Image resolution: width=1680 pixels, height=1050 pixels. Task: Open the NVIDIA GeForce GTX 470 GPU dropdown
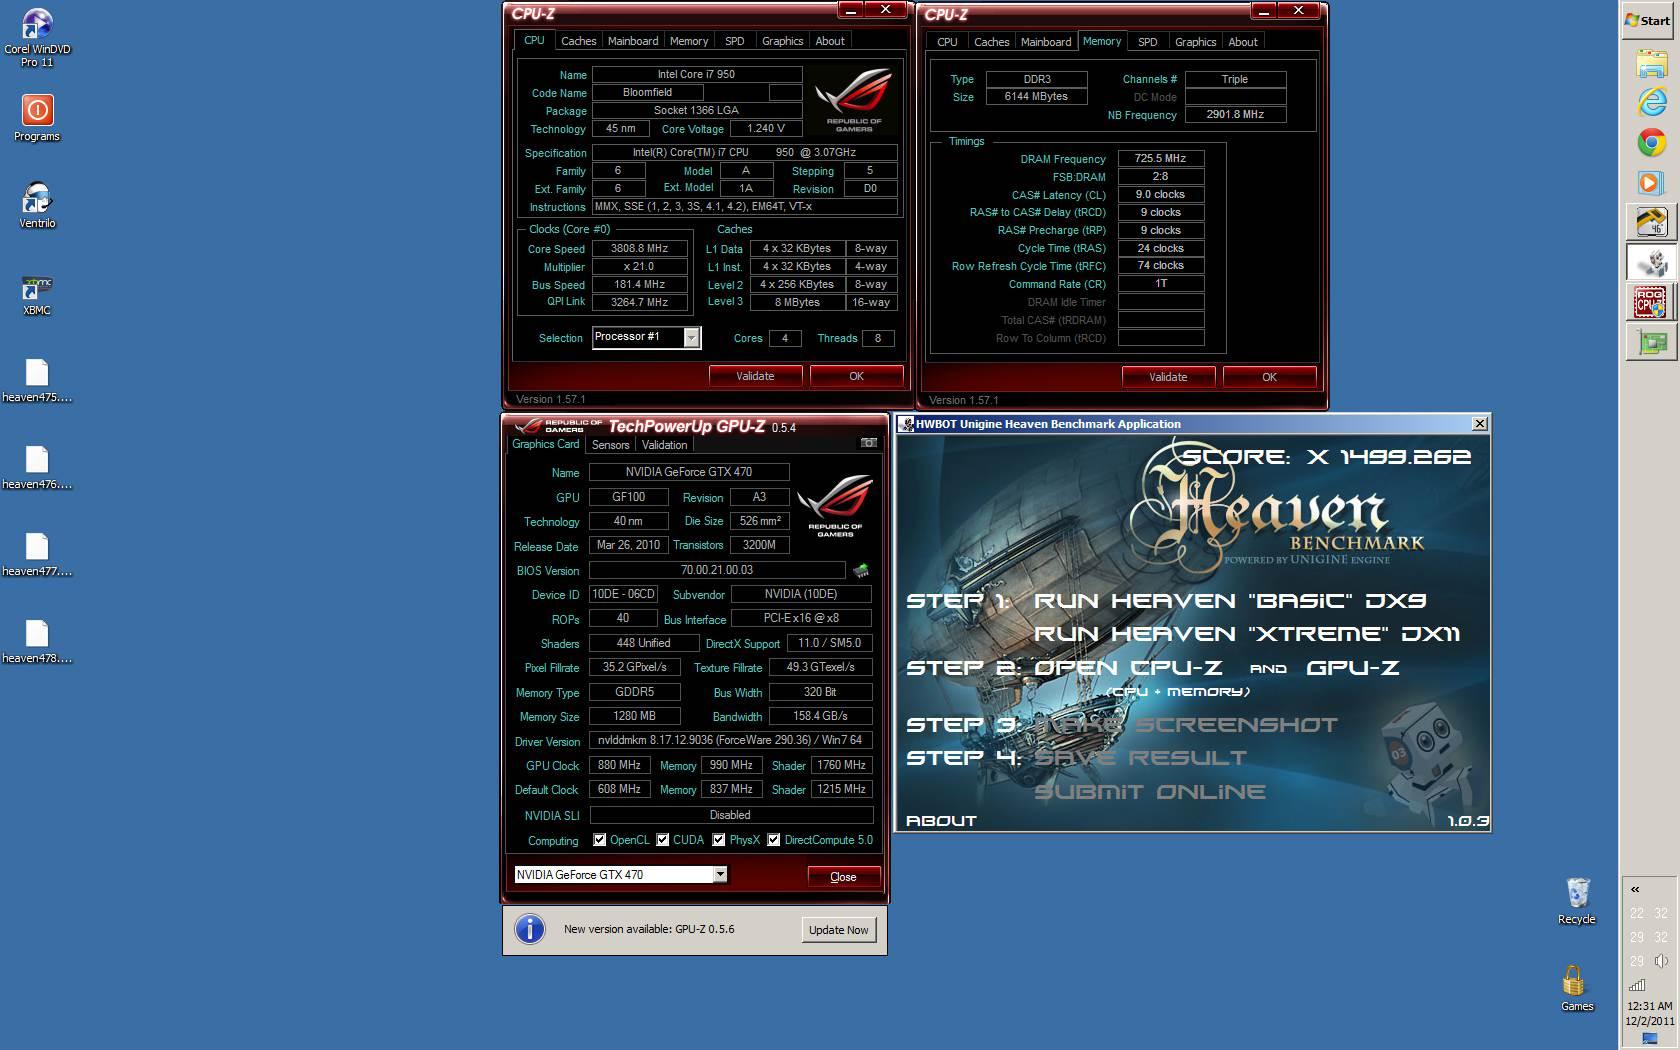click(620, 875)
